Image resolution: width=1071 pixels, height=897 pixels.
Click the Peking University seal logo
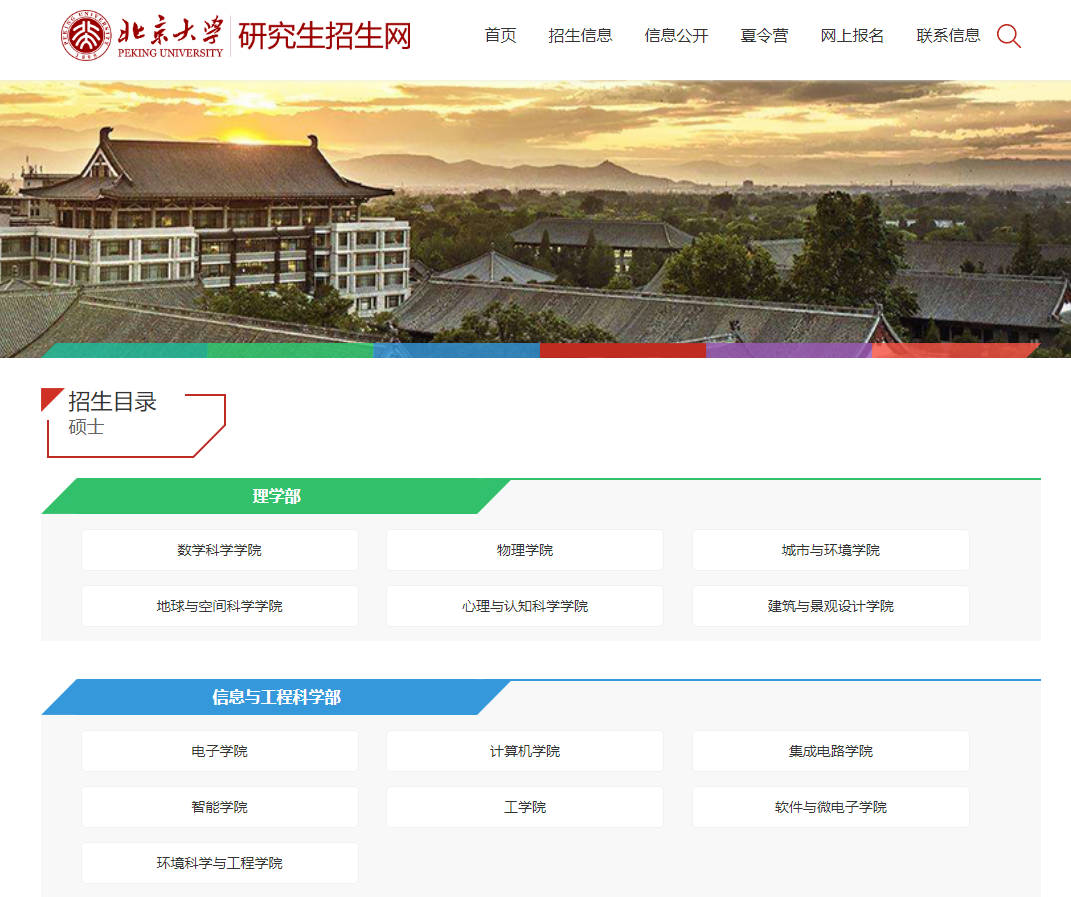(x=88, y=35)
